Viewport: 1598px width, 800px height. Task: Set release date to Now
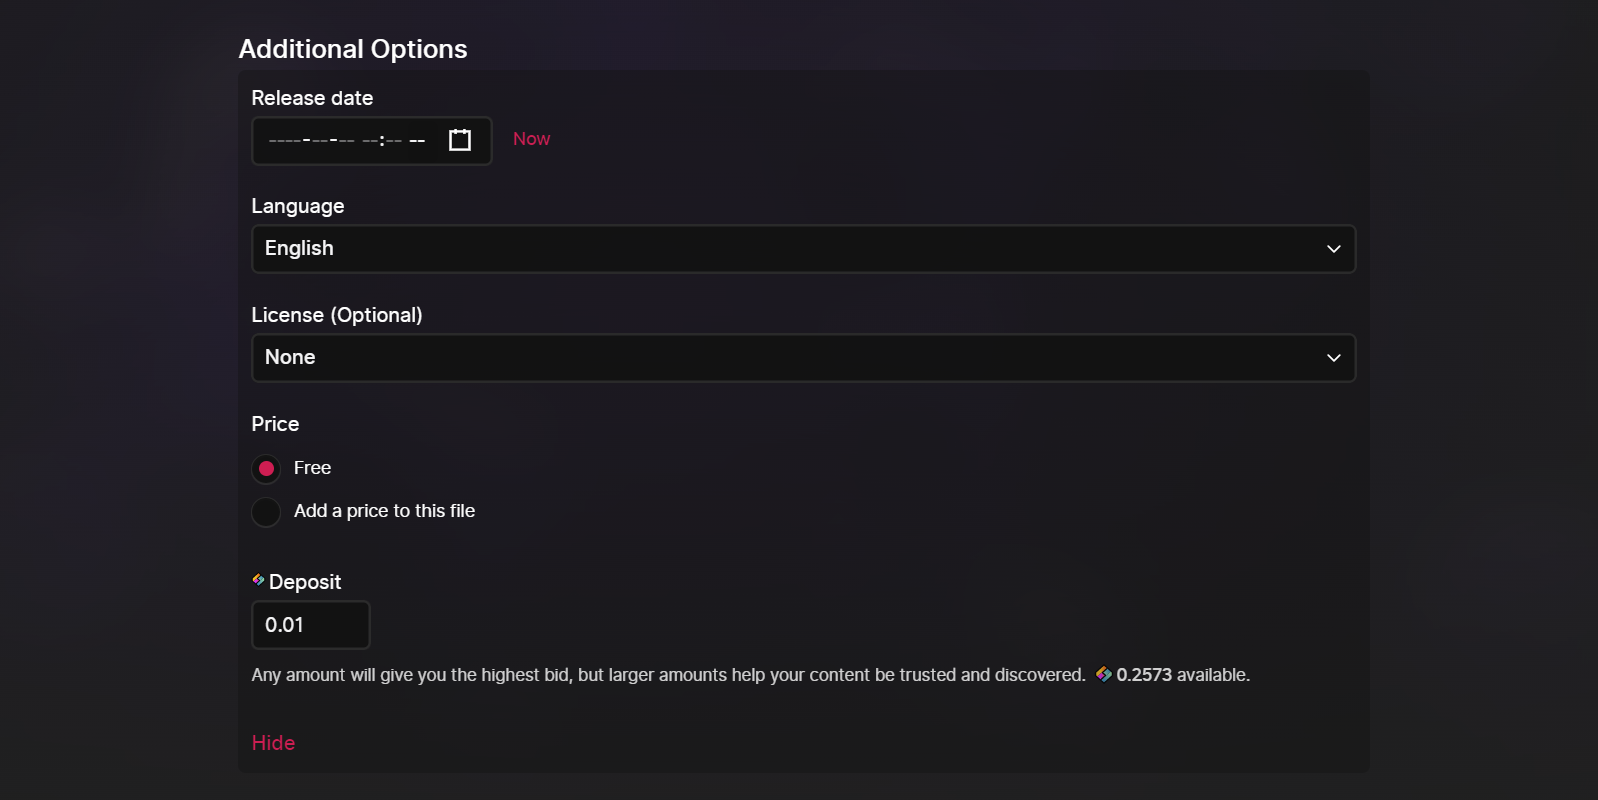point(531,139)
